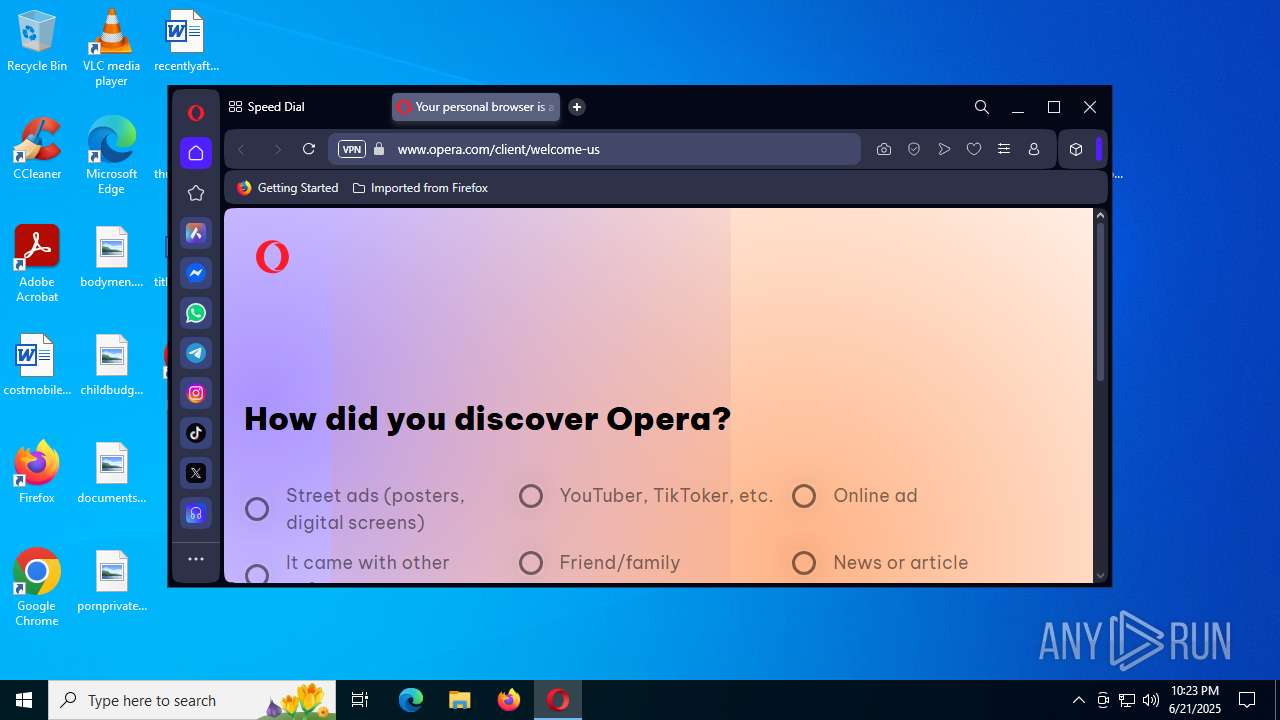Add page to bookmarks with heart icon
This screenshot has height=720, width=1280.
(974, 149)
